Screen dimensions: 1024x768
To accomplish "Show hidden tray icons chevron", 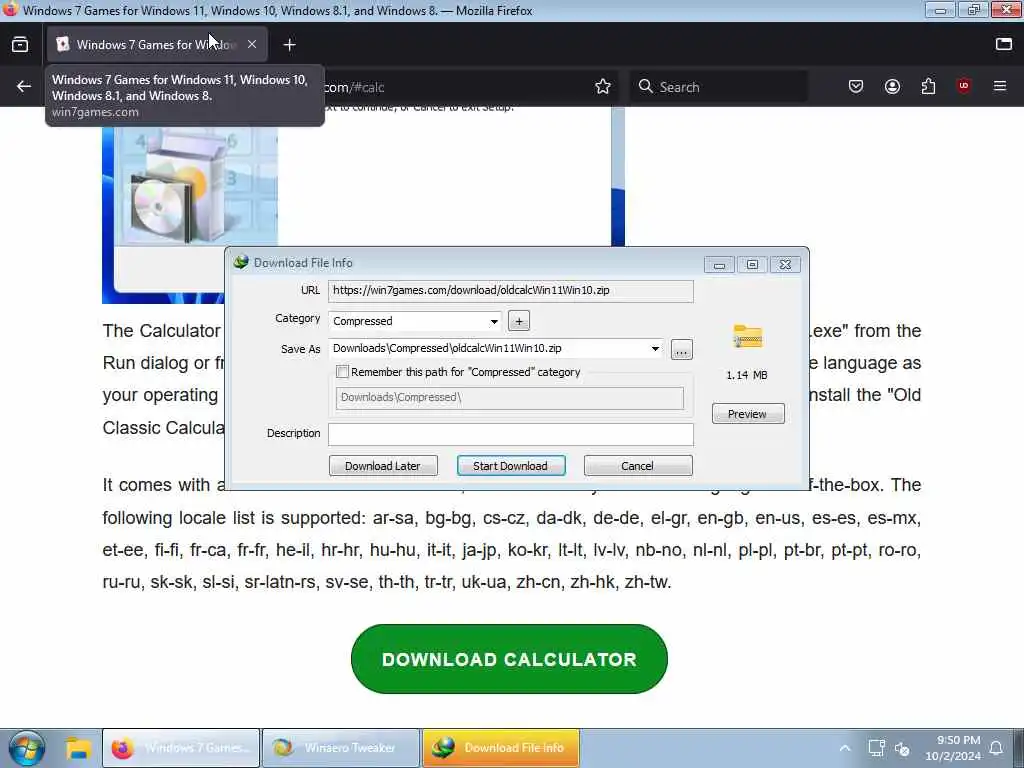I will click(x=844, y=748).
